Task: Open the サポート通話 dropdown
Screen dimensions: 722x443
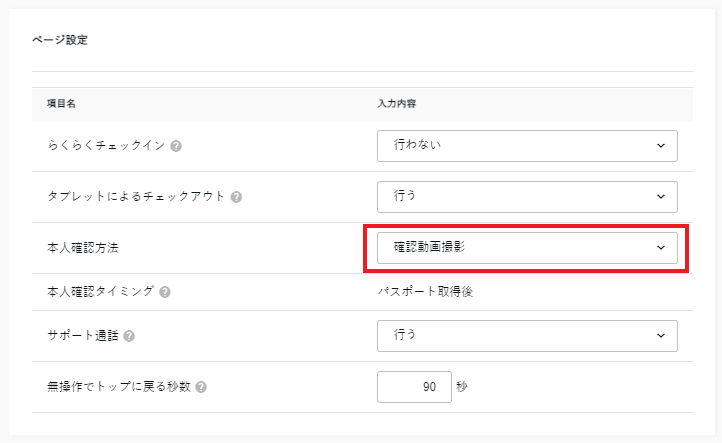Action: [527, 335]
